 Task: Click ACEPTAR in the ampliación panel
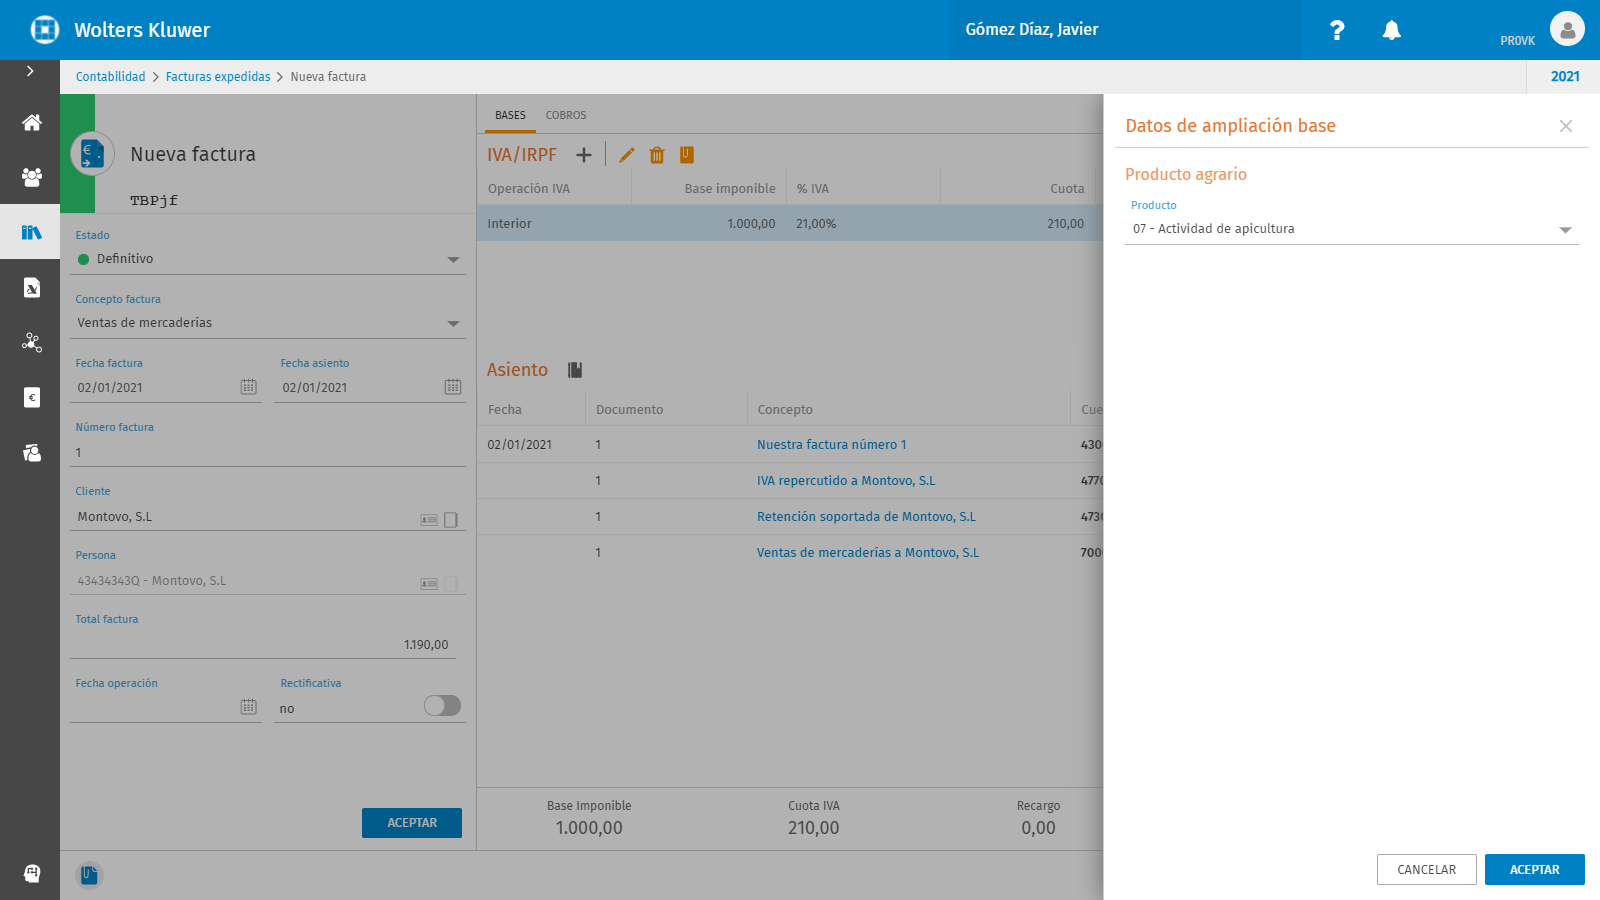pyautogui.click(x=1535, y=870)
